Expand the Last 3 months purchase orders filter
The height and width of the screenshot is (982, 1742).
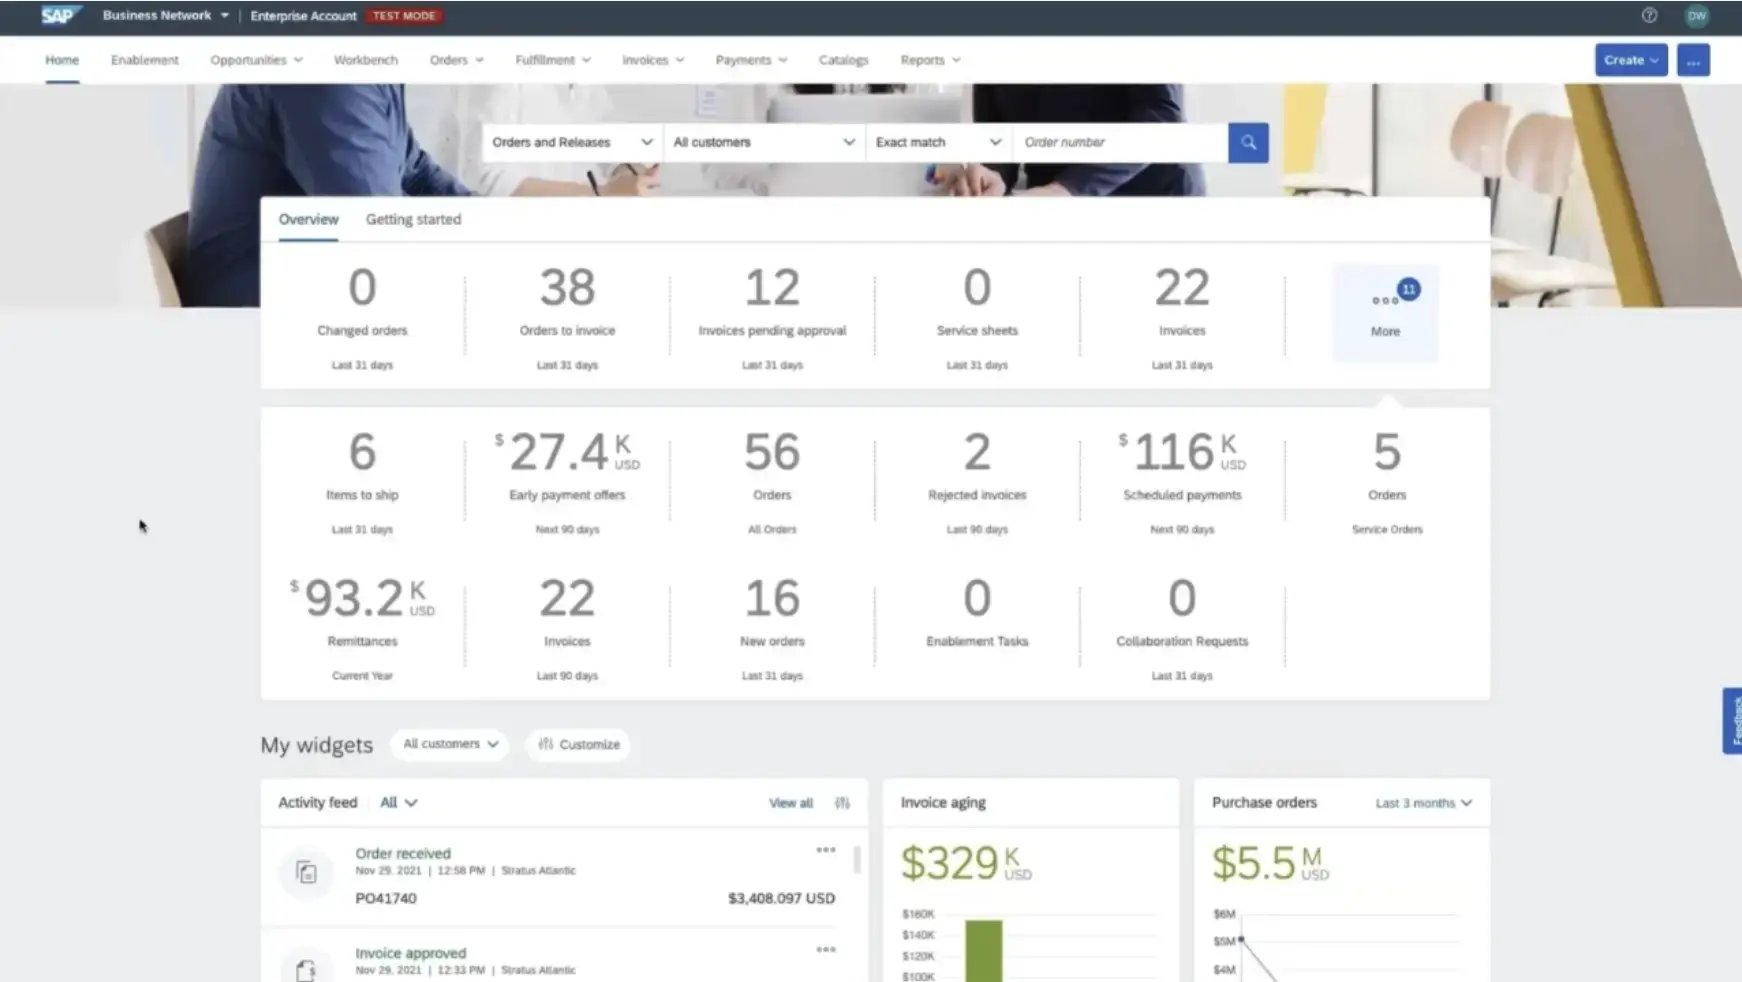click(x=1423, y=802)
